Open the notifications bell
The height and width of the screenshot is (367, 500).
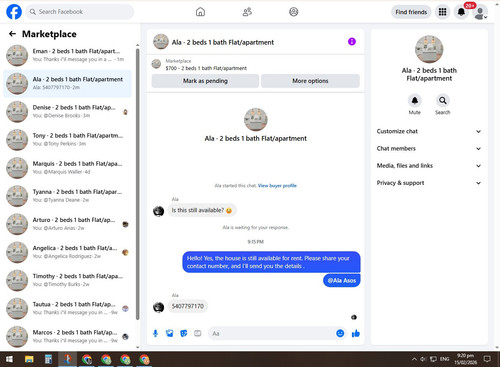(461, 12)
